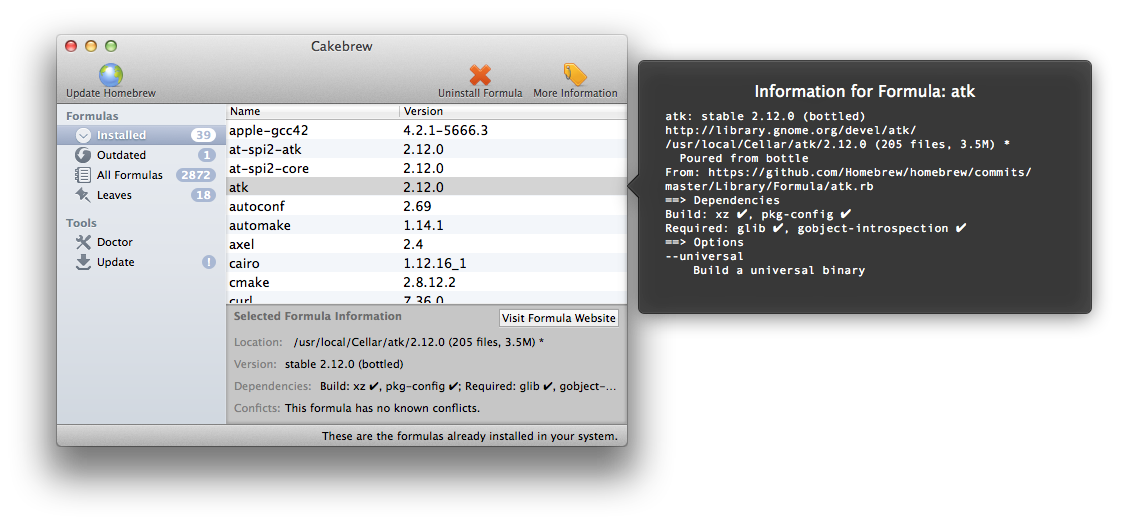Click the Visit Formula Website button
This screenshot has height=525, width=1129.
click(x=559, y=318)
